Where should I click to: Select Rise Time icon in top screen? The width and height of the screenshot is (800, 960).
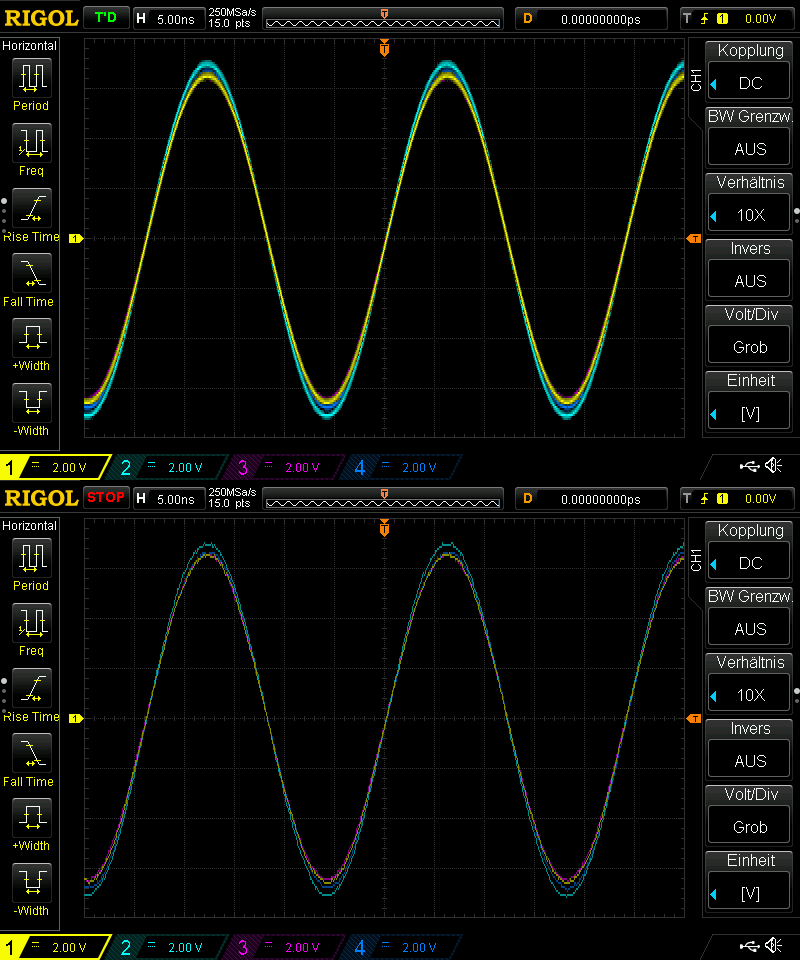pyautogui.click(x=31, y=208)
